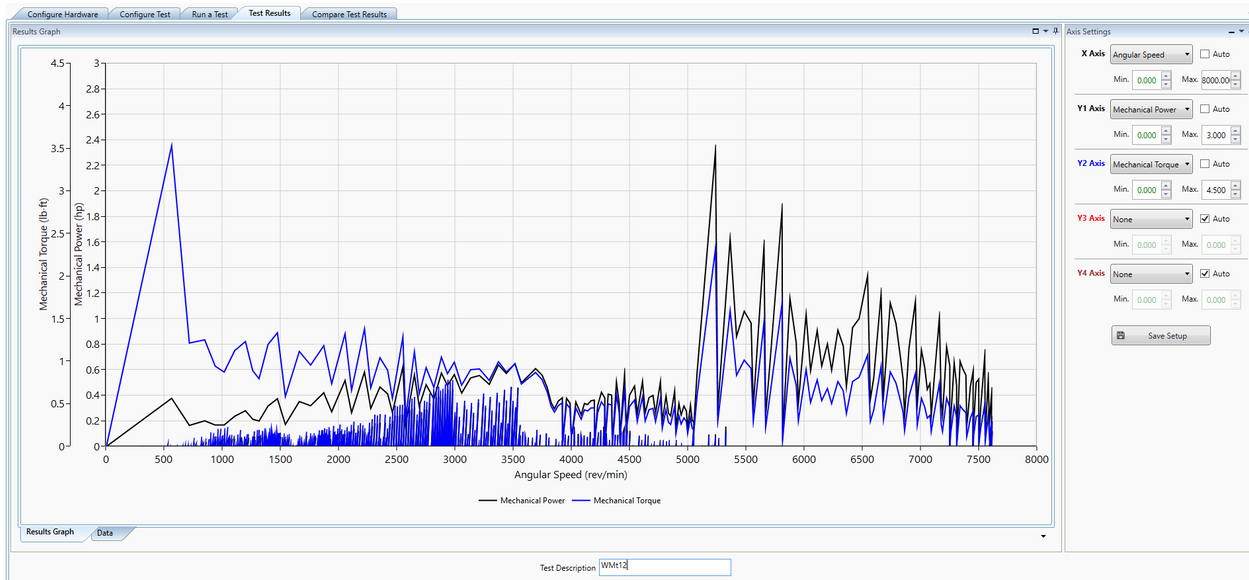This screenshot has width=1249, height=580.
Task: Enable Auto for the Y1 Axis
Action: (1204, 109)
